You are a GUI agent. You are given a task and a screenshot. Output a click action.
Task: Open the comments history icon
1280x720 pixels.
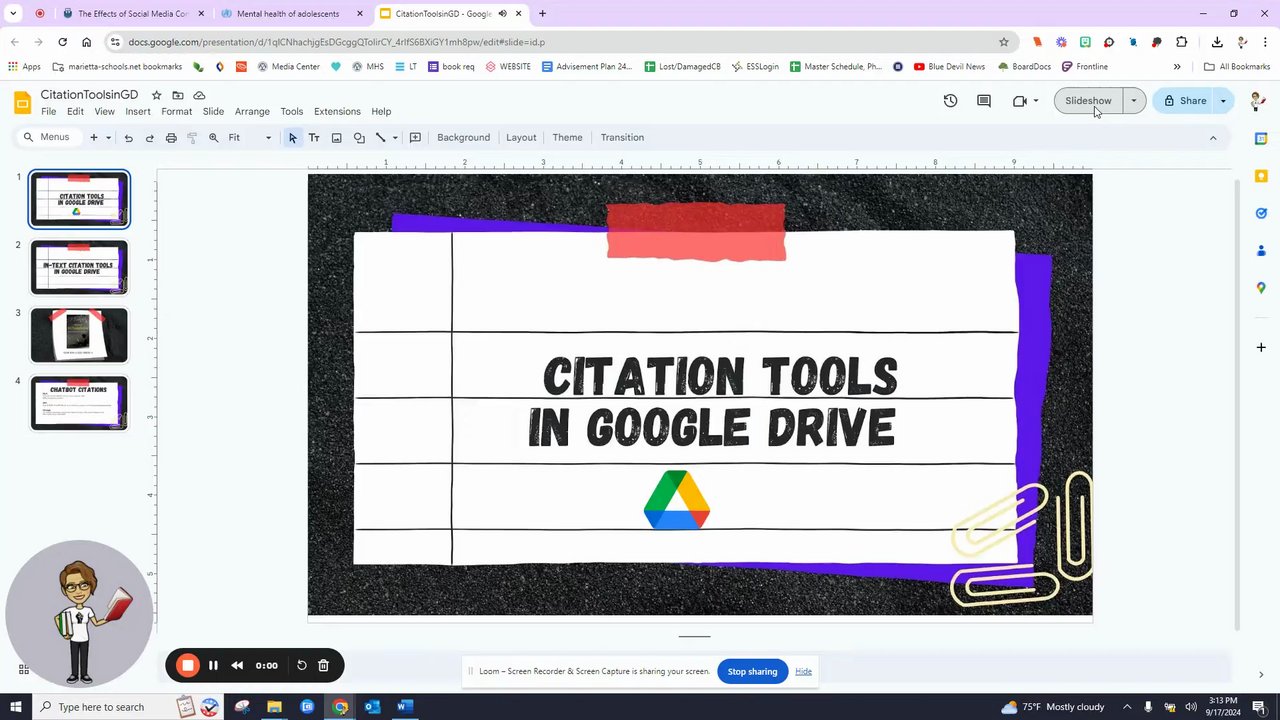(984, 101)
